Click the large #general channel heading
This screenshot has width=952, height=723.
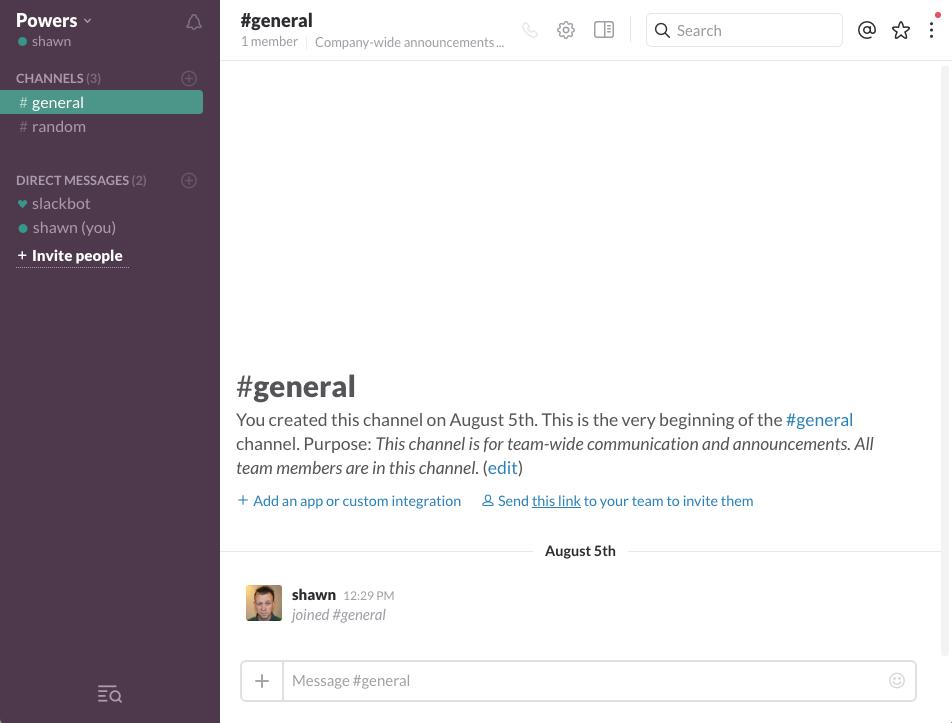[296, 387]
